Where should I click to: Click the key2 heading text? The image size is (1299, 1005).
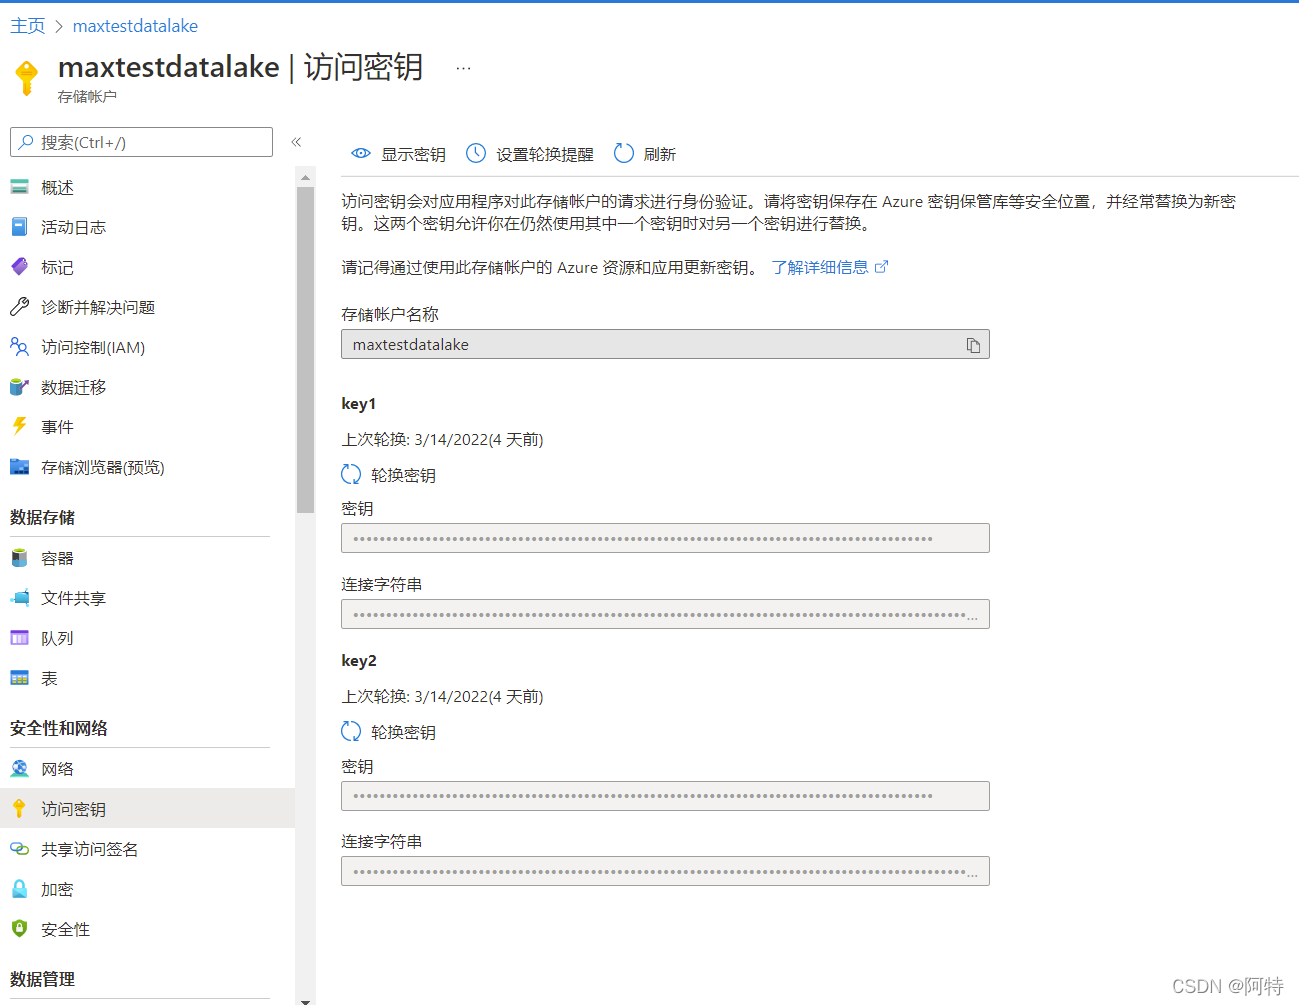pyautogui.click(x=359, y=661)
